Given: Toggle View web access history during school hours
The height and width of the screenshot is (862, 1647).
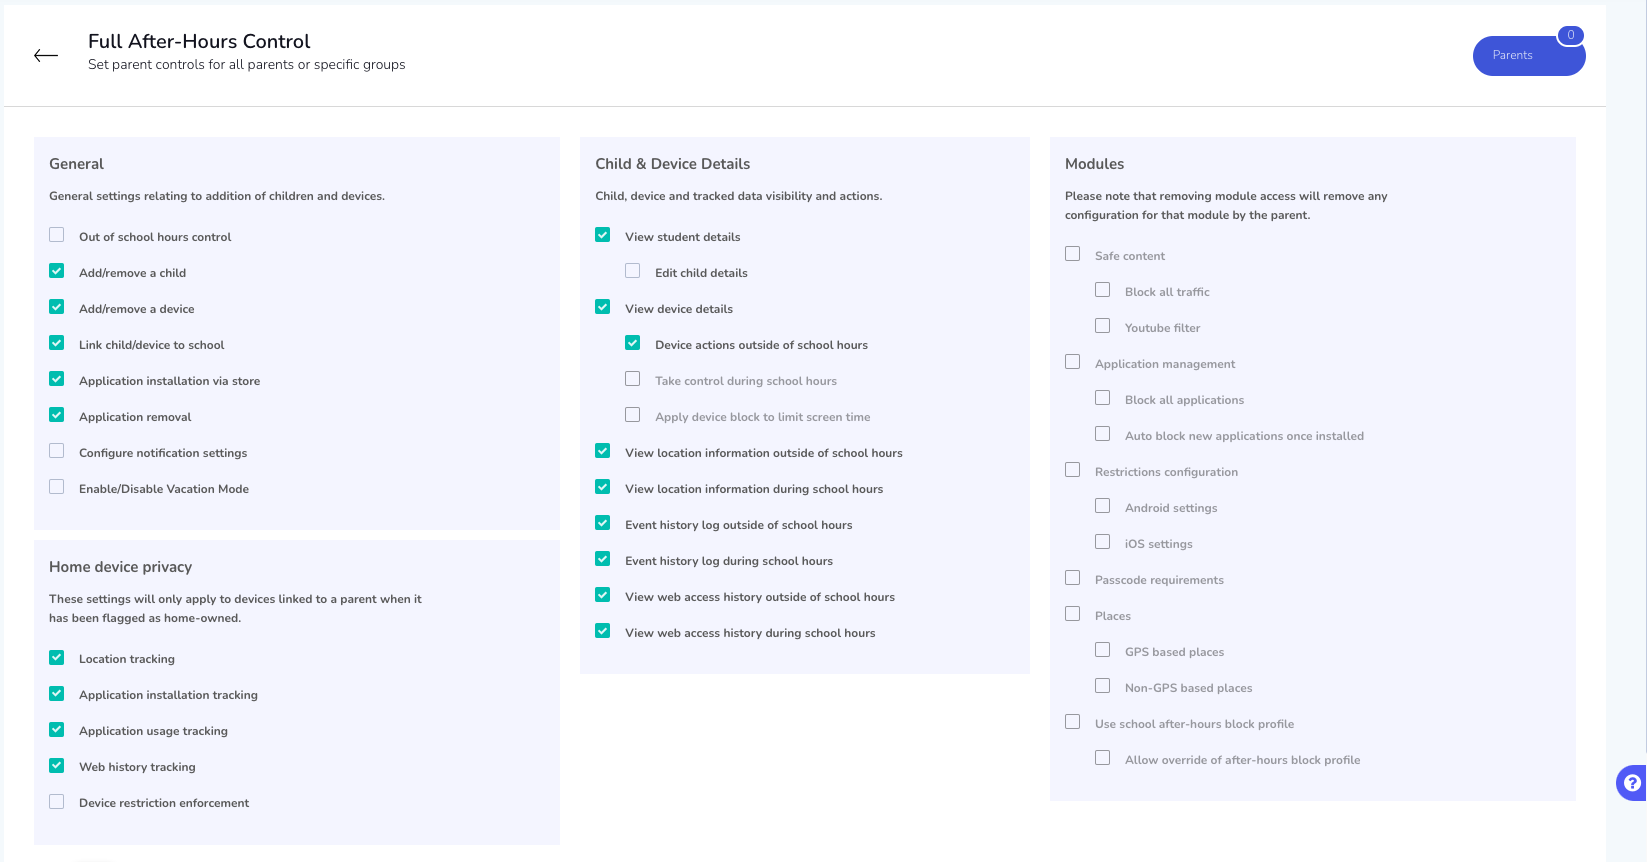Looking at the screenshot, I should (x=603, y=631).
